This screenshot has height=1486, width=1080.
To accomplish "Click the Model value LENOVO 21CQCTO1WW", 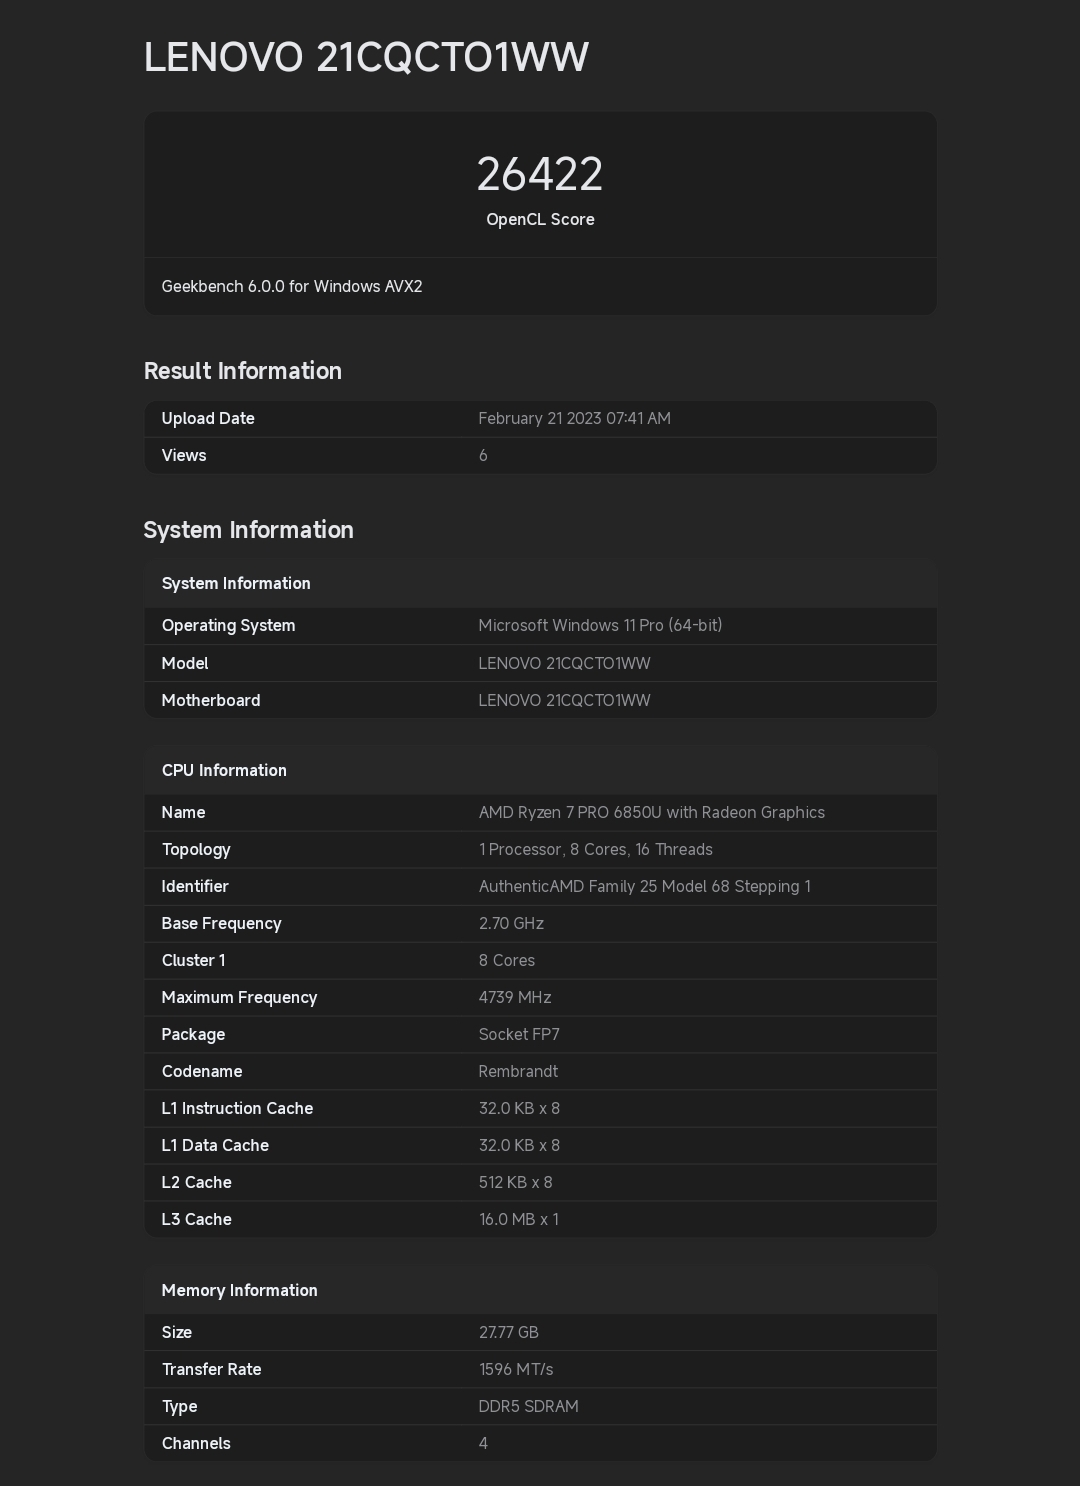I will pyautogui.click(x=564, y=663).
